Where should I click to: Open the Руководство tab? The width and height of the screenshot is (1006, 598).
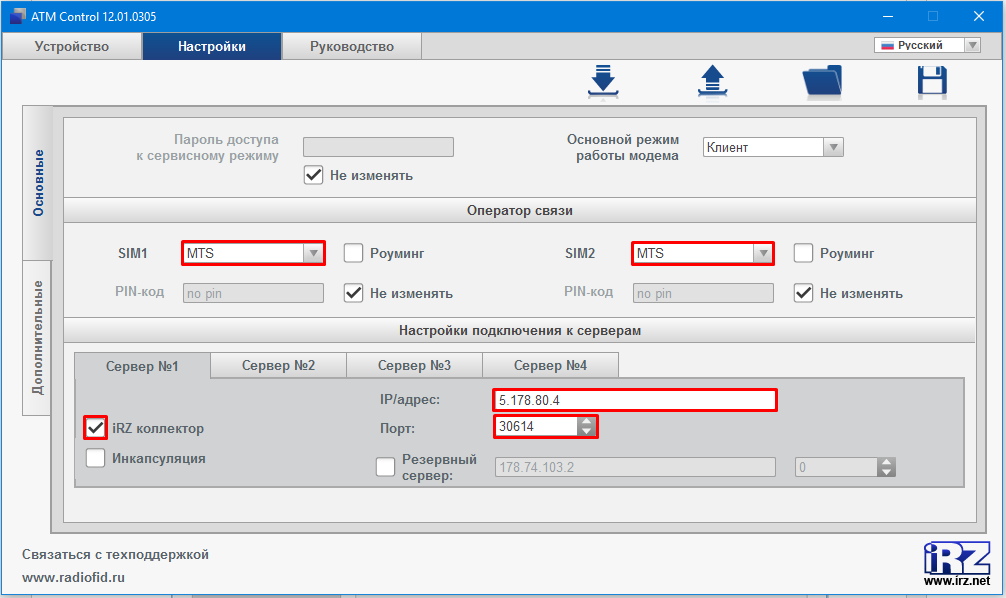[x=352, y=46]
